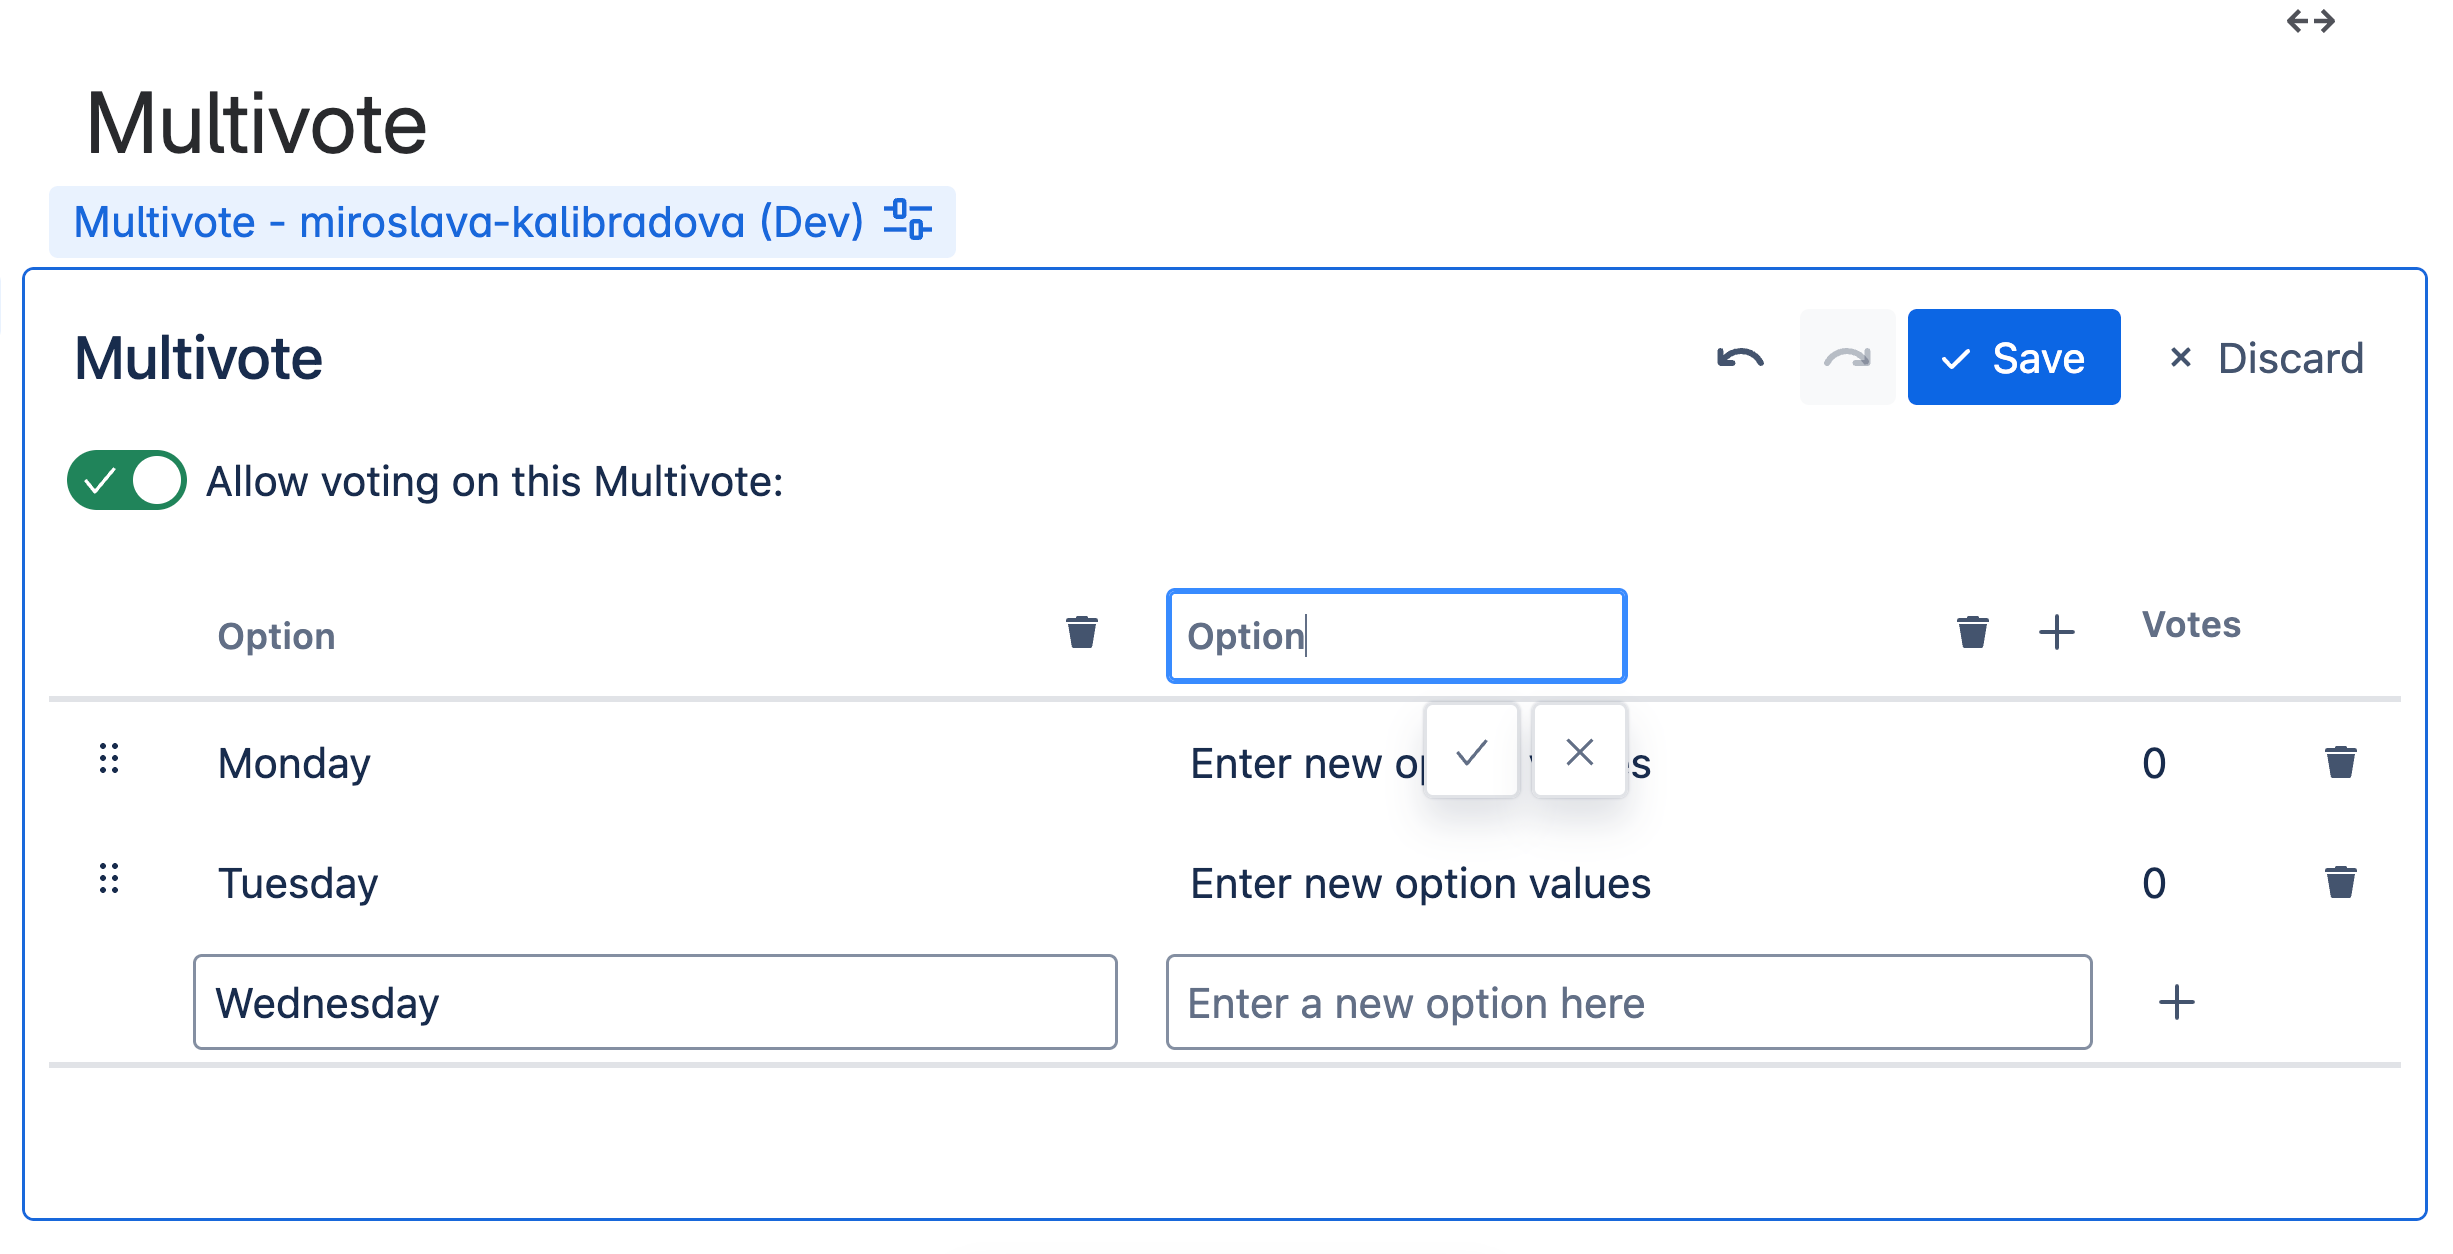Toggle page width arrows icon
This screenshot has height=1254, width=2453.
coord(2310,21)
